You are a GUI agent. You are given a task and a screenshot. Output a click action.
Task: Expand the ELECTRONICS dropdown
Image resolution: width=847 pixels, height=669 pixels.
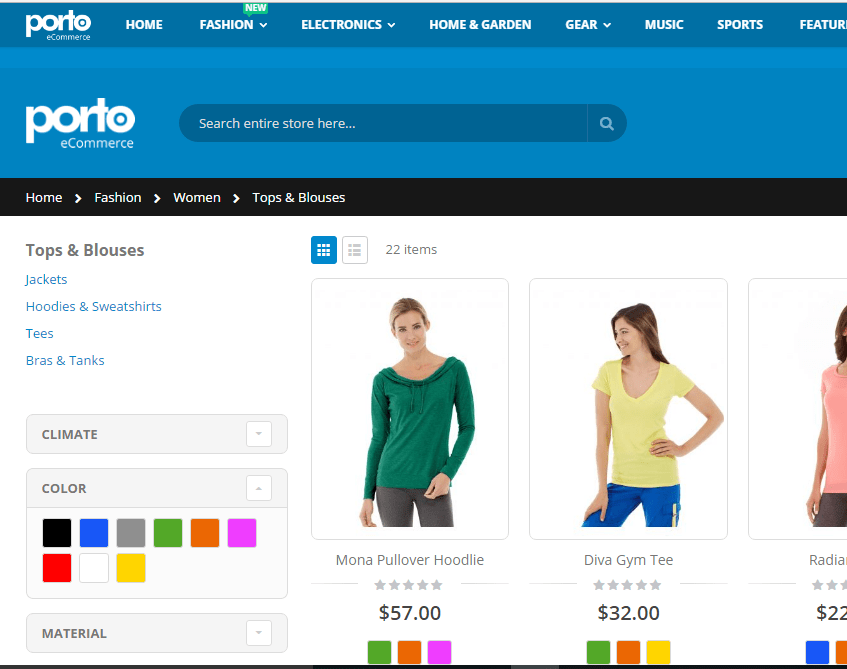347,24
